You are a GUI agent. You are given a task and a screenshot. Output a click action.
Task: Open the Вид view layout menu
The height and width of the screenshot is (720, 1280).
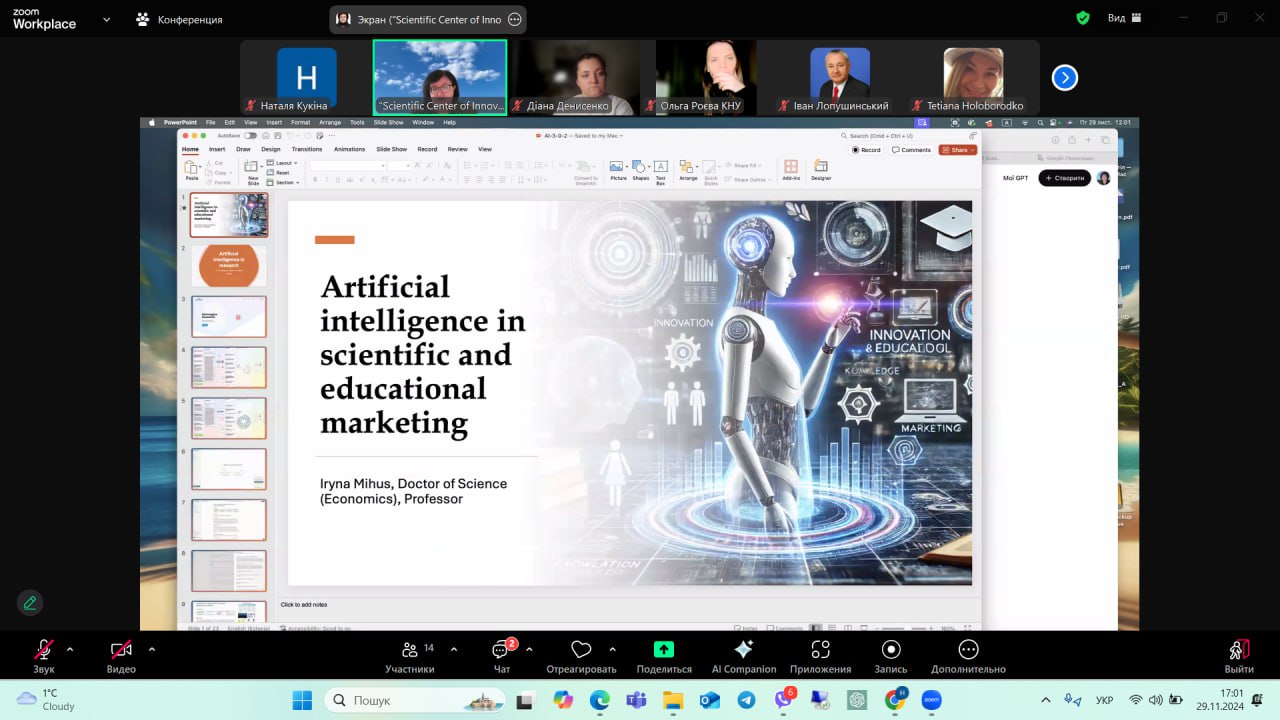point(1116,18)
